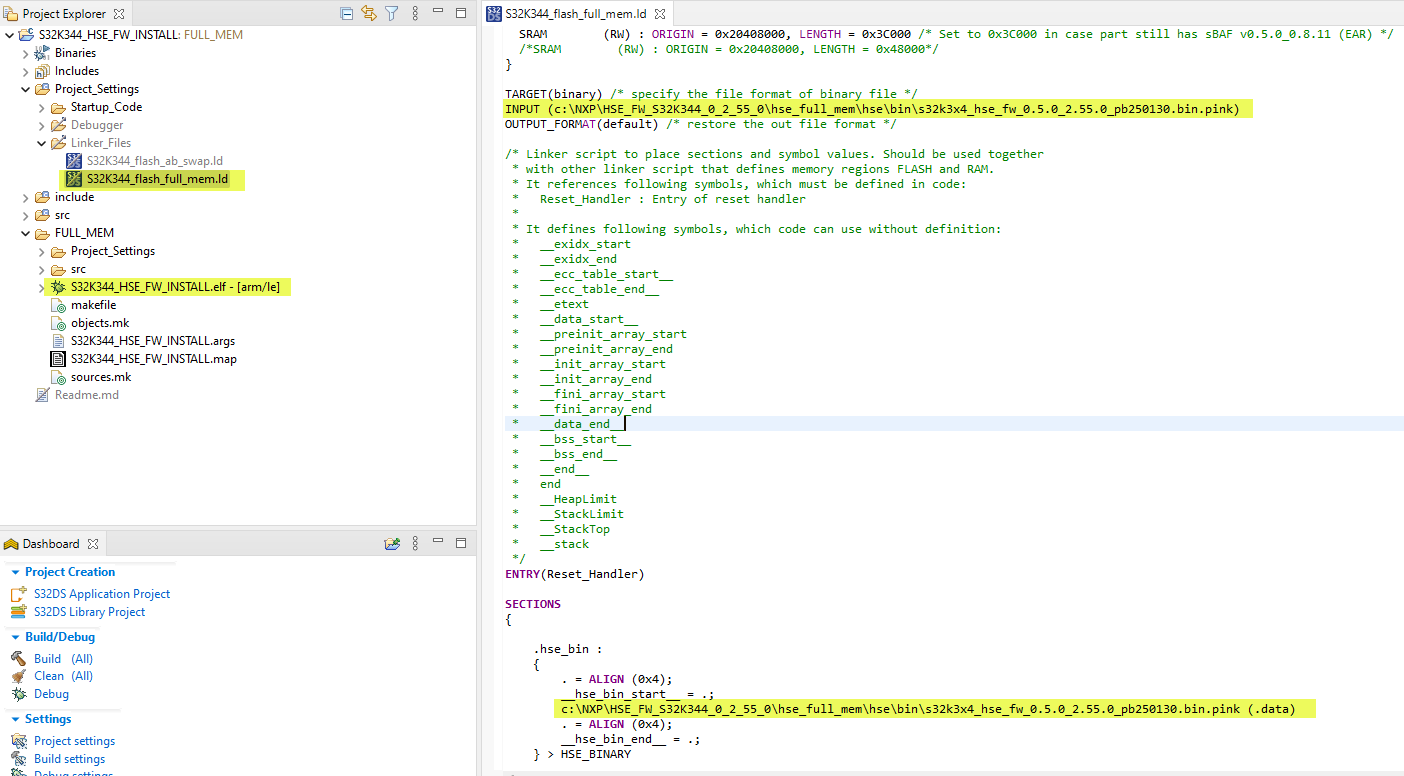Expand the Binaries tree node
1404x776 pixels.
pyautogui.click(x=26, y=53)
